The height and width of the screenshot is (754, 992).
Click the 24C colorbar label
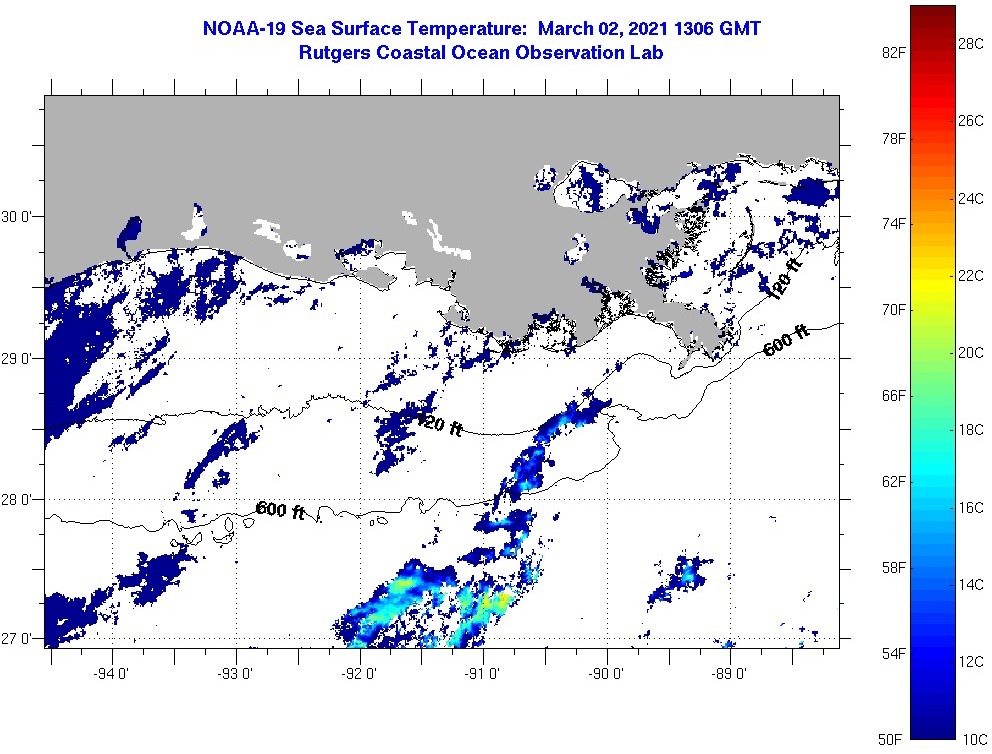tap(971, 199)
